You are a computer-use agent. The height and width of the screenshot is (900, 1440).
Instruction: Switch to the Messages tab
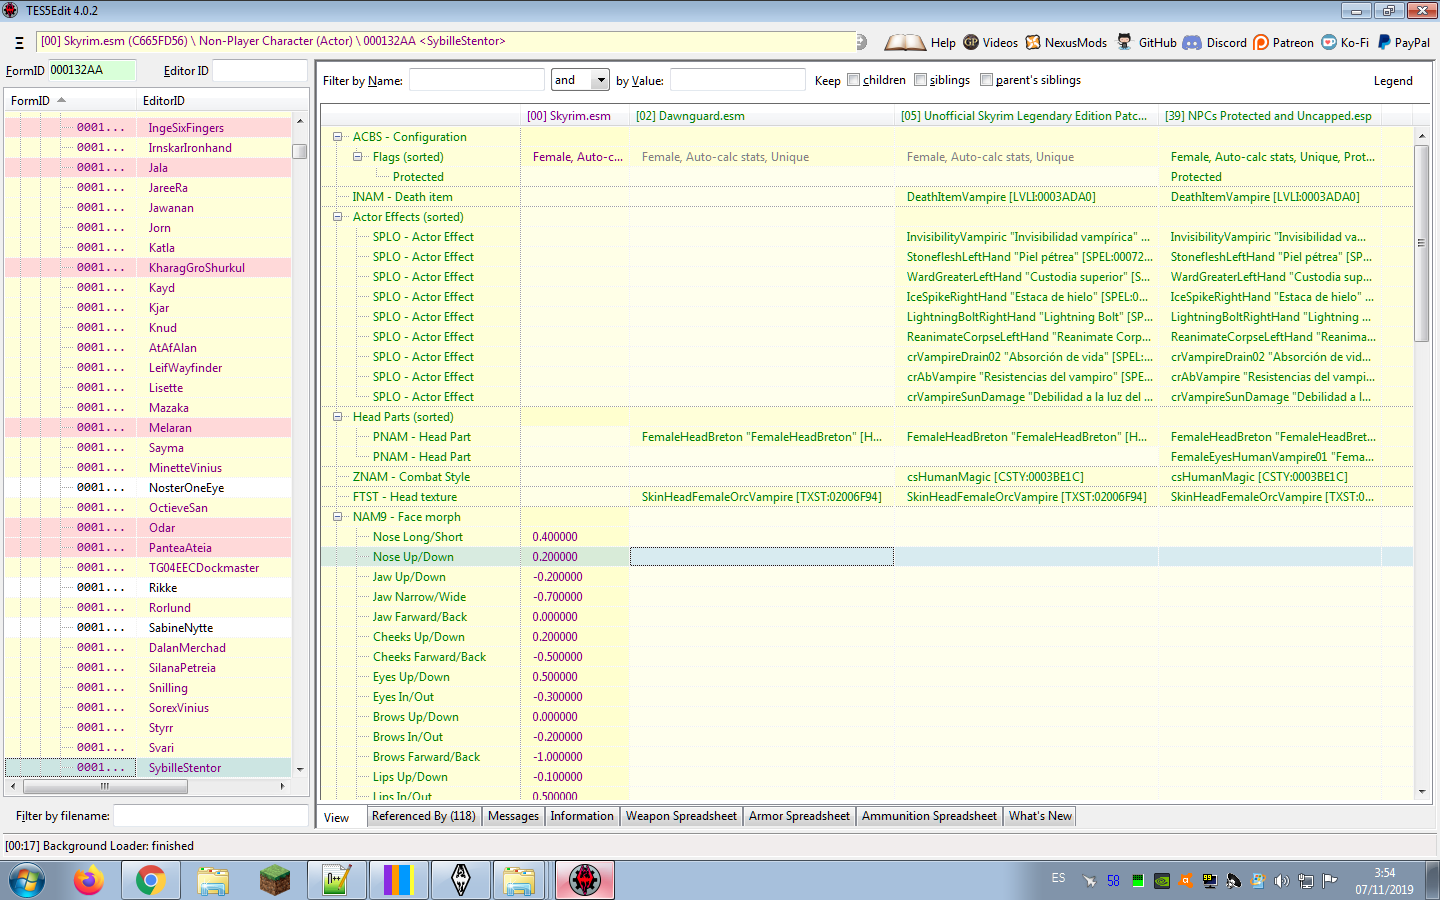513,816
